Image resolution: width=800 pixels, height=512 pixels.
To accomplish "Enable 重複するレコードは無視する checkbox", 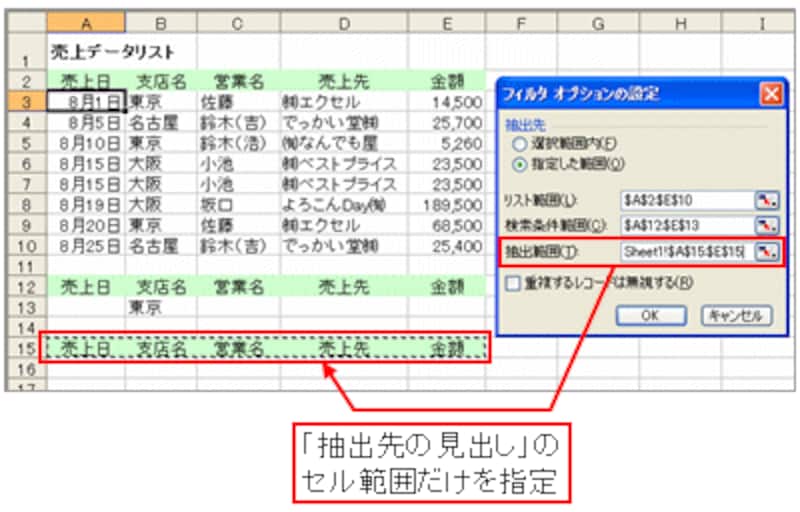I will pyautogui.click(x=514, y=283).
